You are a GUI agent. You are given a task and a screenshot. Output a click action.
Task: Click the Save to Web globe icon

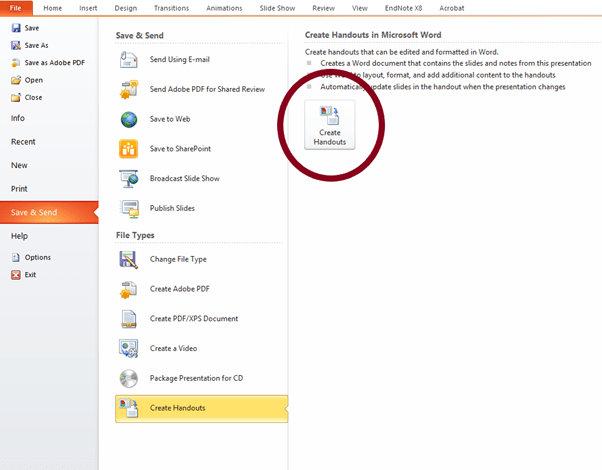coord(129,119)
